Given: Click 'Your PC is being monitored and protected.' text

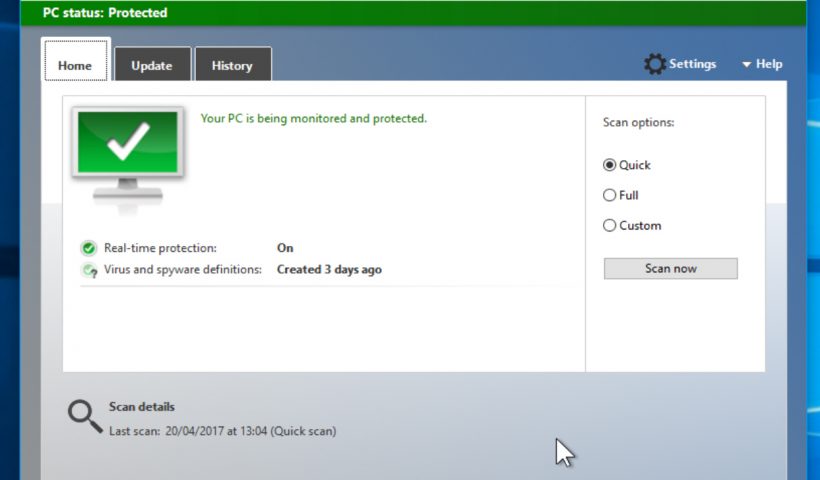Looking at the screenshot, I should point(314,119).
